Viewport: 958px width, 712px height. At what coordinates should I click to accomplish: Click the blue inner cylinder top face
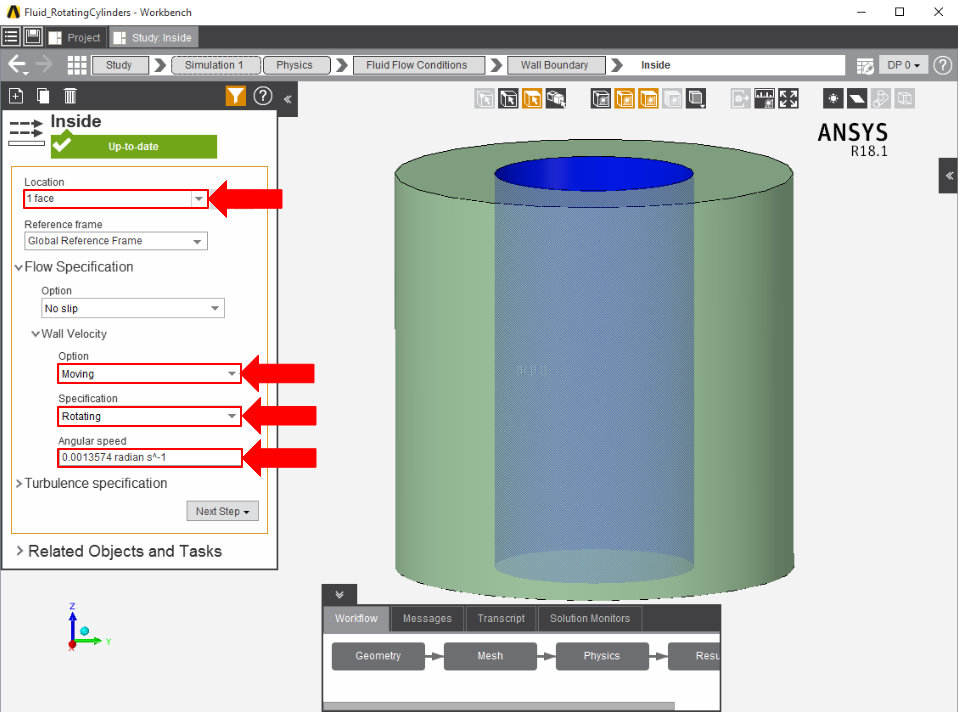(593, 173)
